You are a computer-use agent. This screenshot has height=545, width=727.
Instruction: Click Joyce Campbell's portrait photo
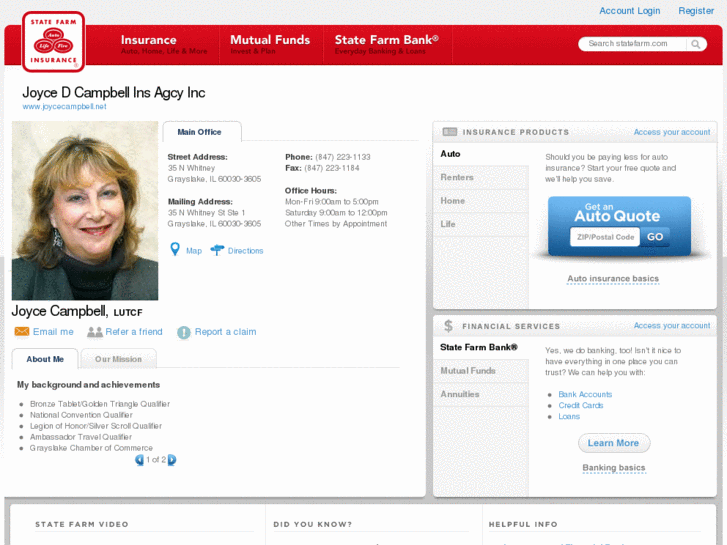pyautogui.click(x=85, y=211)
